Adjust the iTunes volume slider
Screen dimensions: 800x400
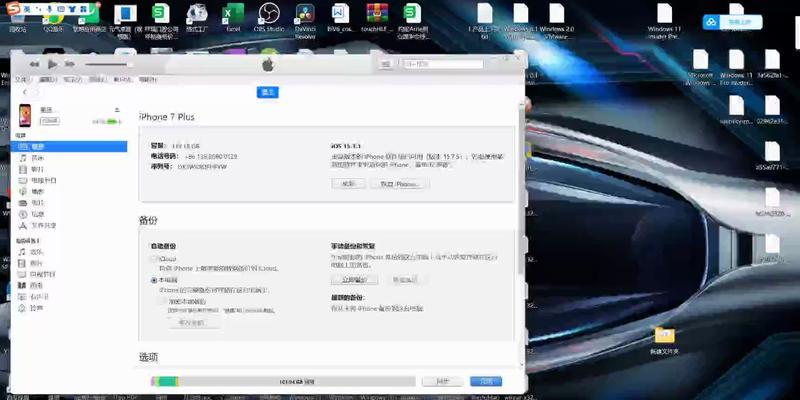click(x=108, y=64)
